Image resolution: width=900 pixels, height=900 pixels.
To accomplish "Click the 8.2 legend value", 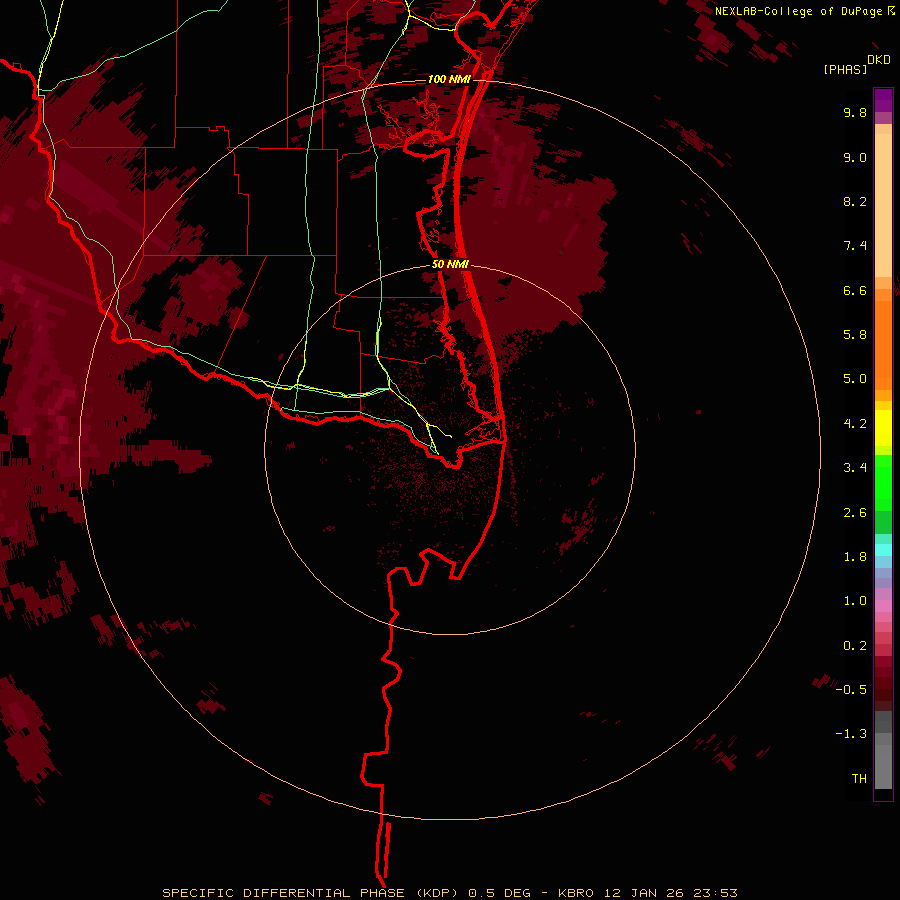I will pos(855,201).
